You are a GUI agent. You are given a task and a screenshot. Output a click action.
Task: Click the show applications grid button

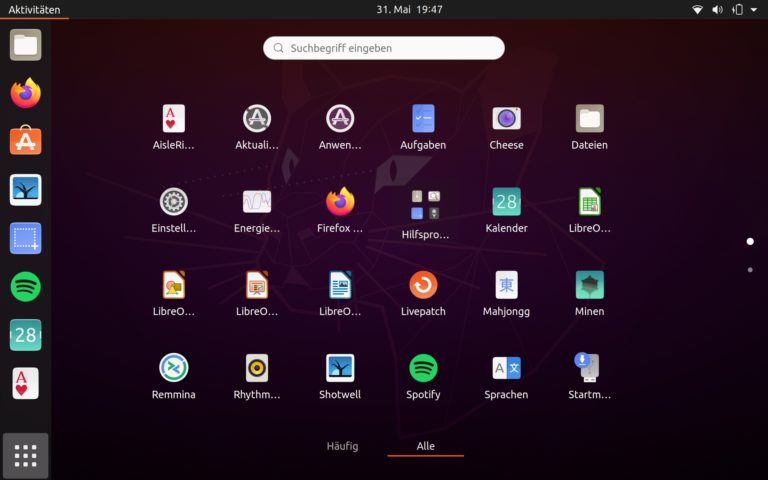pyautogui.click(x=25, y=456)
